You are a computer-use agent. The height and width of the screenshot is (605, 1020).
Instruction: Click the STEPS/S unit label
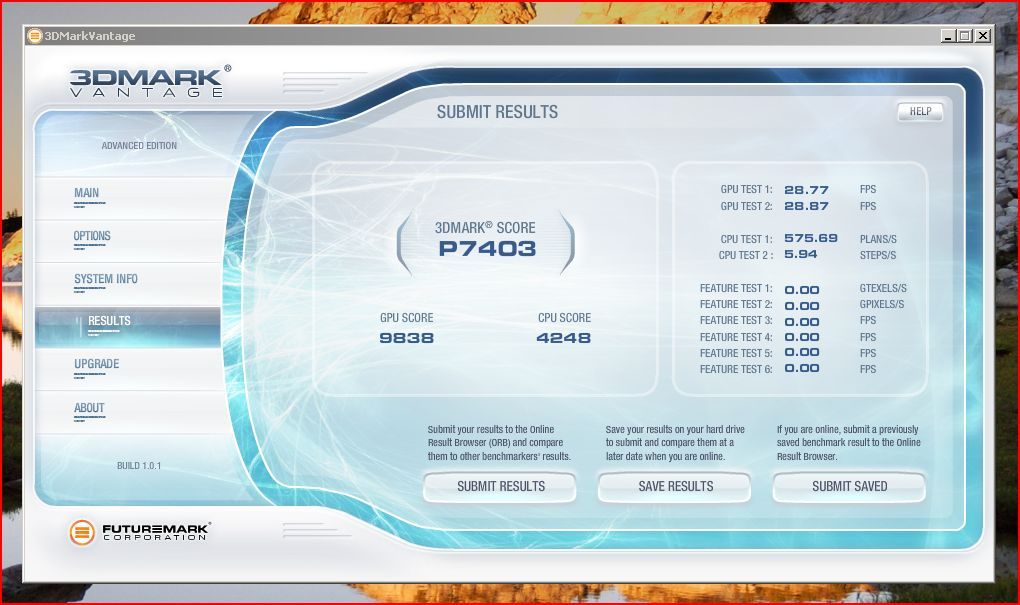tap(878, 256)
